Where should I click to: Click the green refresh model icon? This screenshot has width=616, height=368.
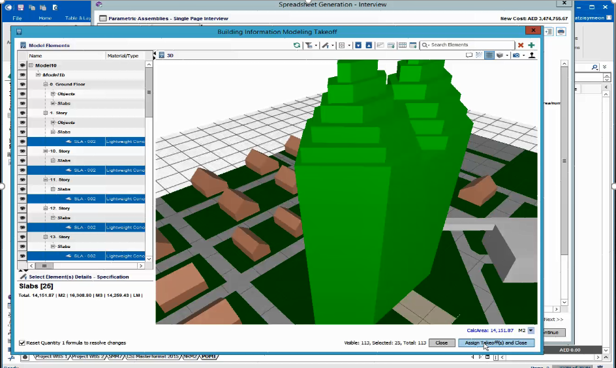click(x=297, y=45)
